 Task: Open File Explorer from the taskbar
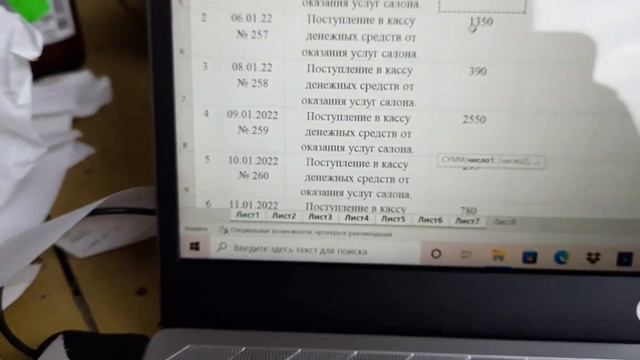498,256
